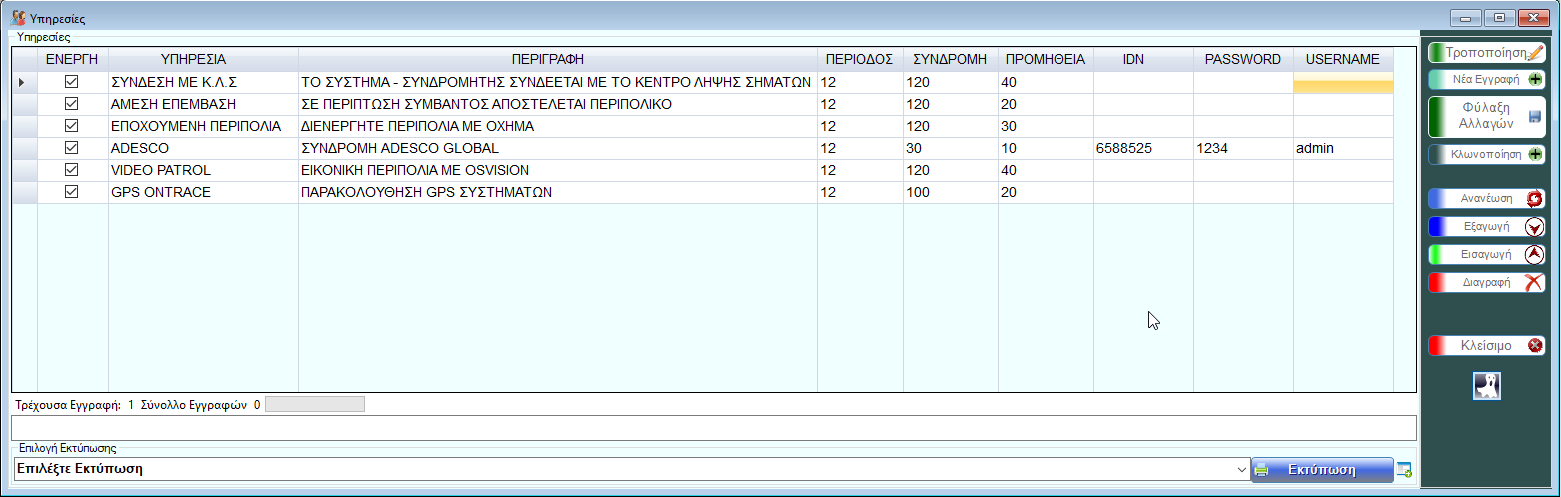The height and width of the screenshot is (497, 1561).
Task: Select the ΑΜΕΣΗ ΕΠΕΜΒΑΣΗ row header
Action: click(x=24, y=104)
